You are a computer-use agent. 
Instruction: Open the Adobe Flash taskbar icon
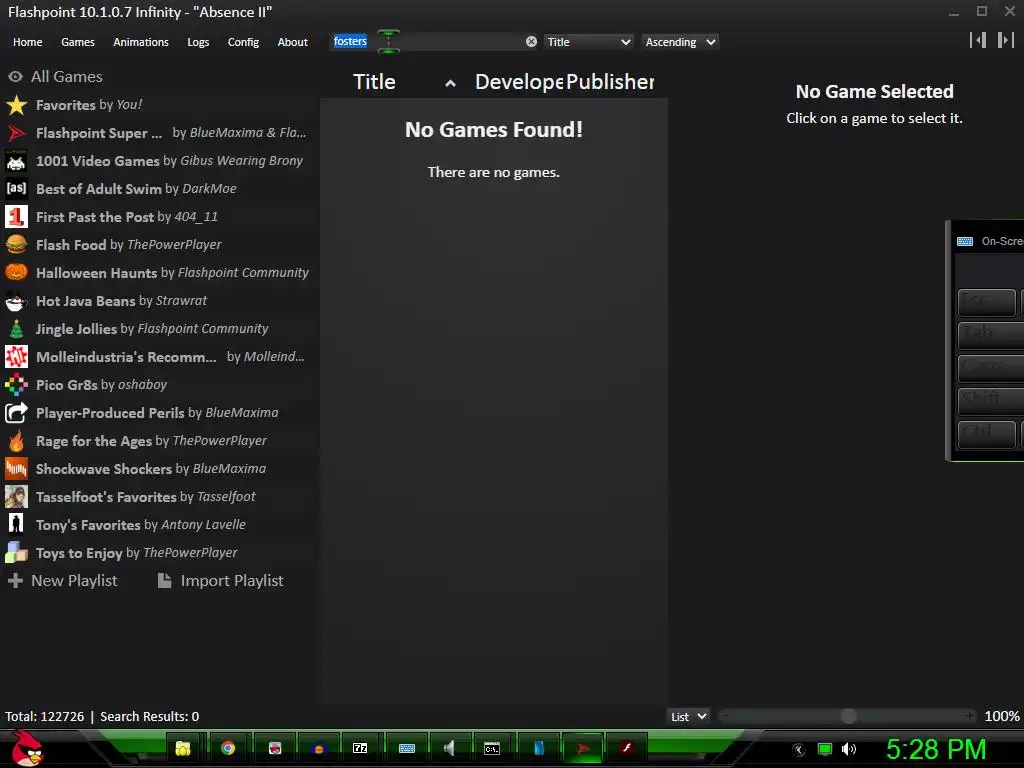click(626, 748)
